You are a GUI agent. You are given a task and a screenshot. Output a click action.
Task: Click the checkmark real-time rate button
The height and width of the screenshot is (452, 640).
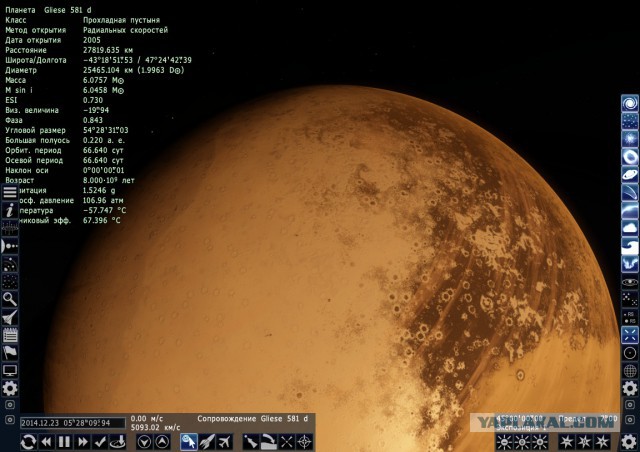(100, 442)
